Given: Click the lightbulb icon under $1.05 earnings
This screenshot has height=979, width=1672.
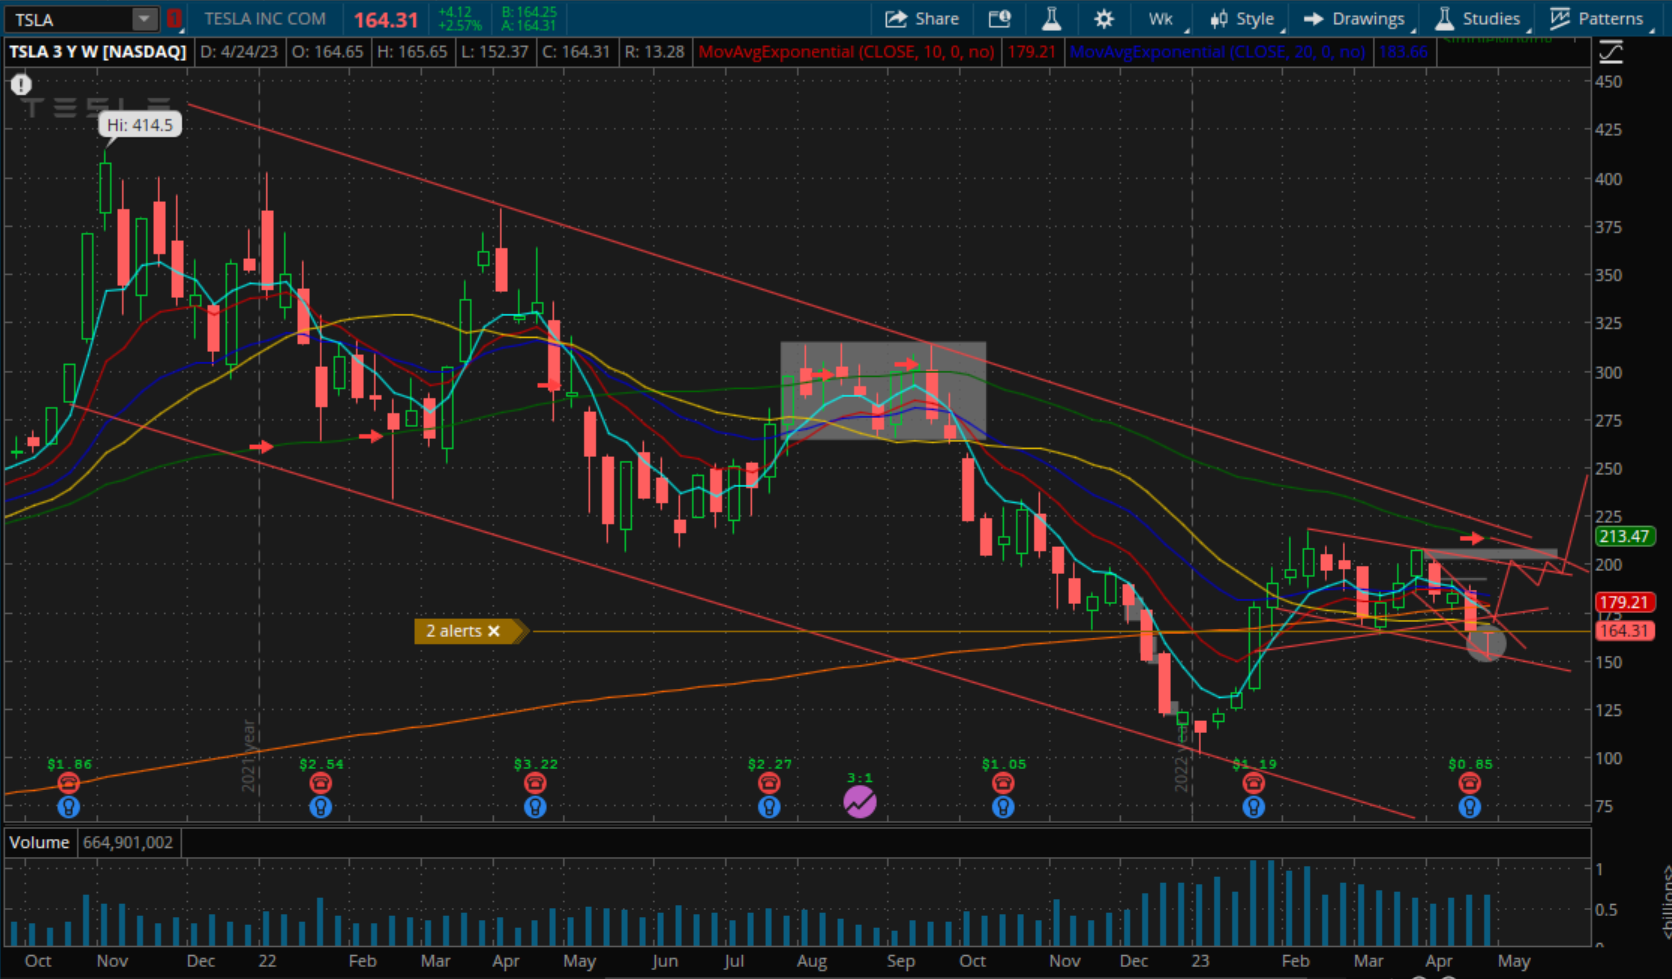Looking at the screenshot, I should click(x=1003, y=807).
